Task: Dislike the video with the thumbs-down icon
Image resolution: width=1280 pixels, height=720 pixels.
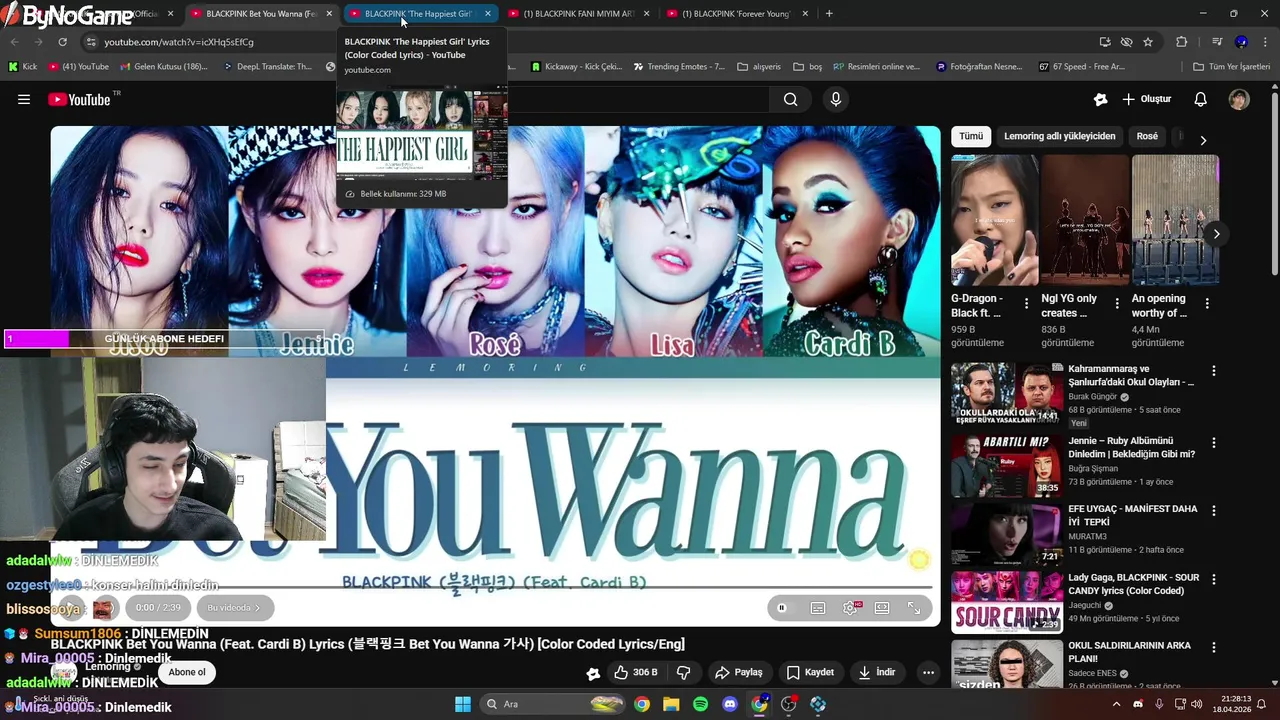Action: [x=684, y=672]
